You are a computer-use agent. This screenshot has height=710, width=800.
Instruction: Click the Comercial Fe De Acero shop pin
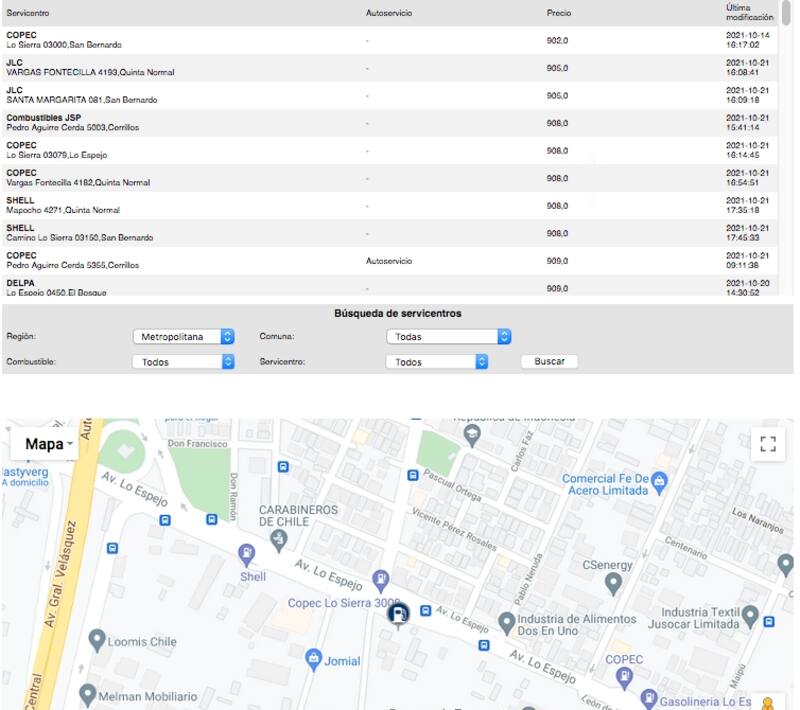(660, 485)
